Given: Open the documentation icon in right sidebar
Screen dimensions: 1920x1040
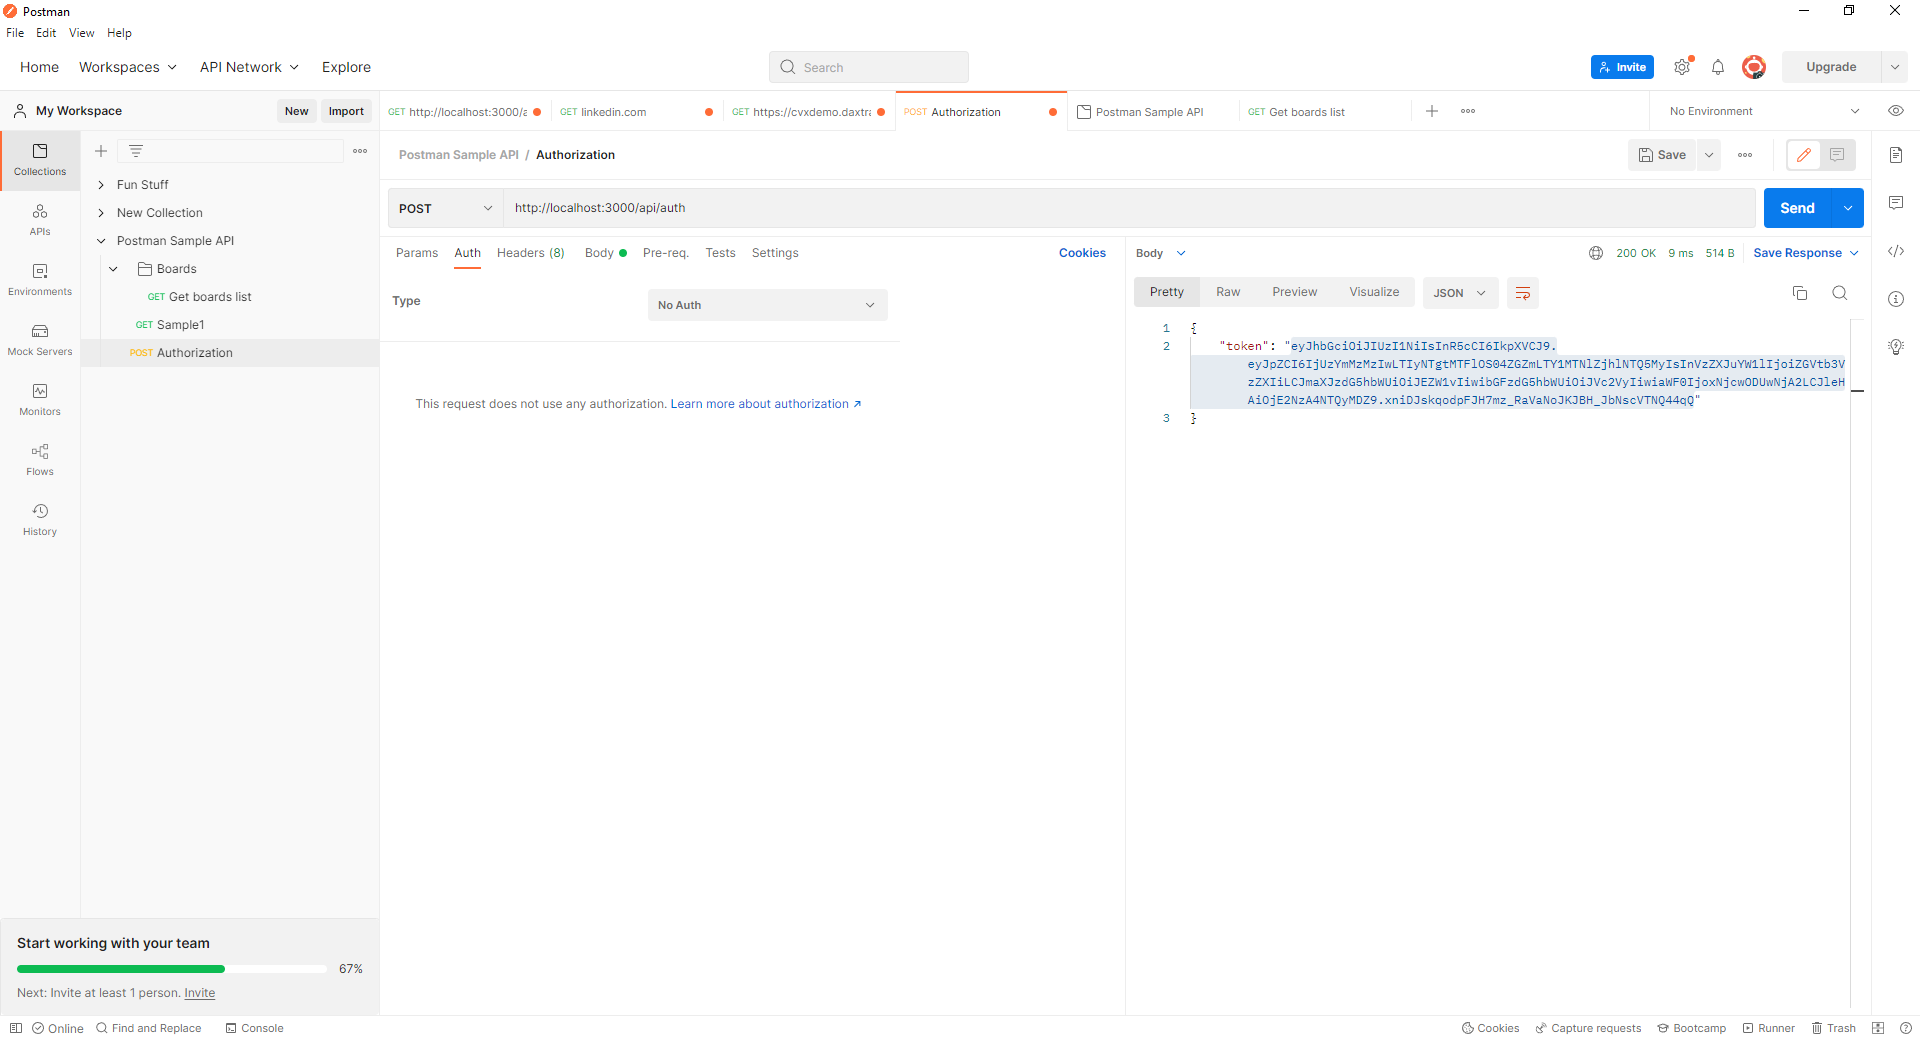Looking at the screenshot, I should pyautogui.click(x=1896, y=155).
